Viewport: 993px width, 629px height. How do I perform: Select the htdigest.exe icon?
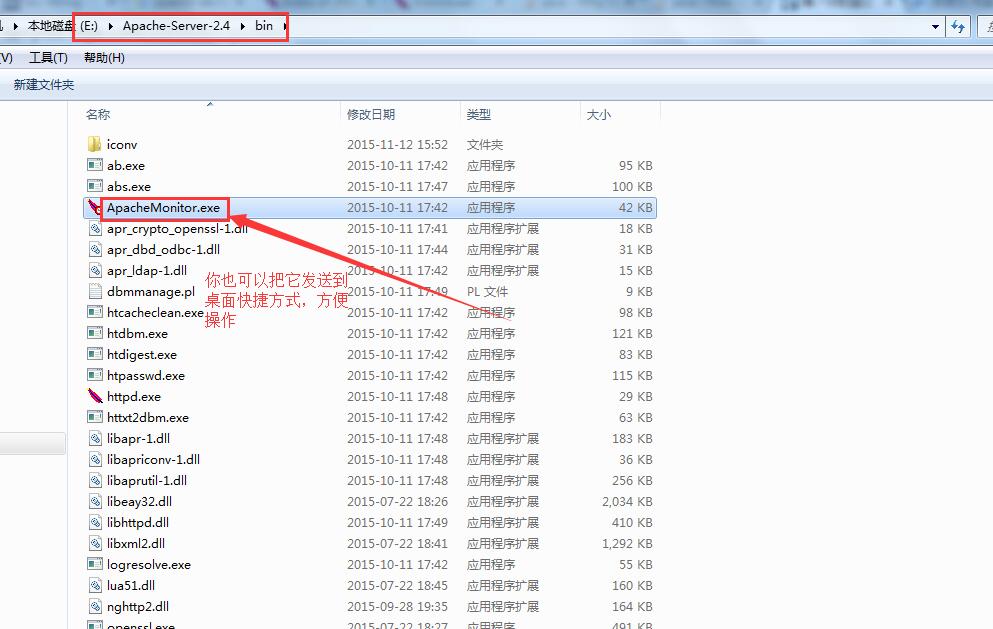[95, 354]
